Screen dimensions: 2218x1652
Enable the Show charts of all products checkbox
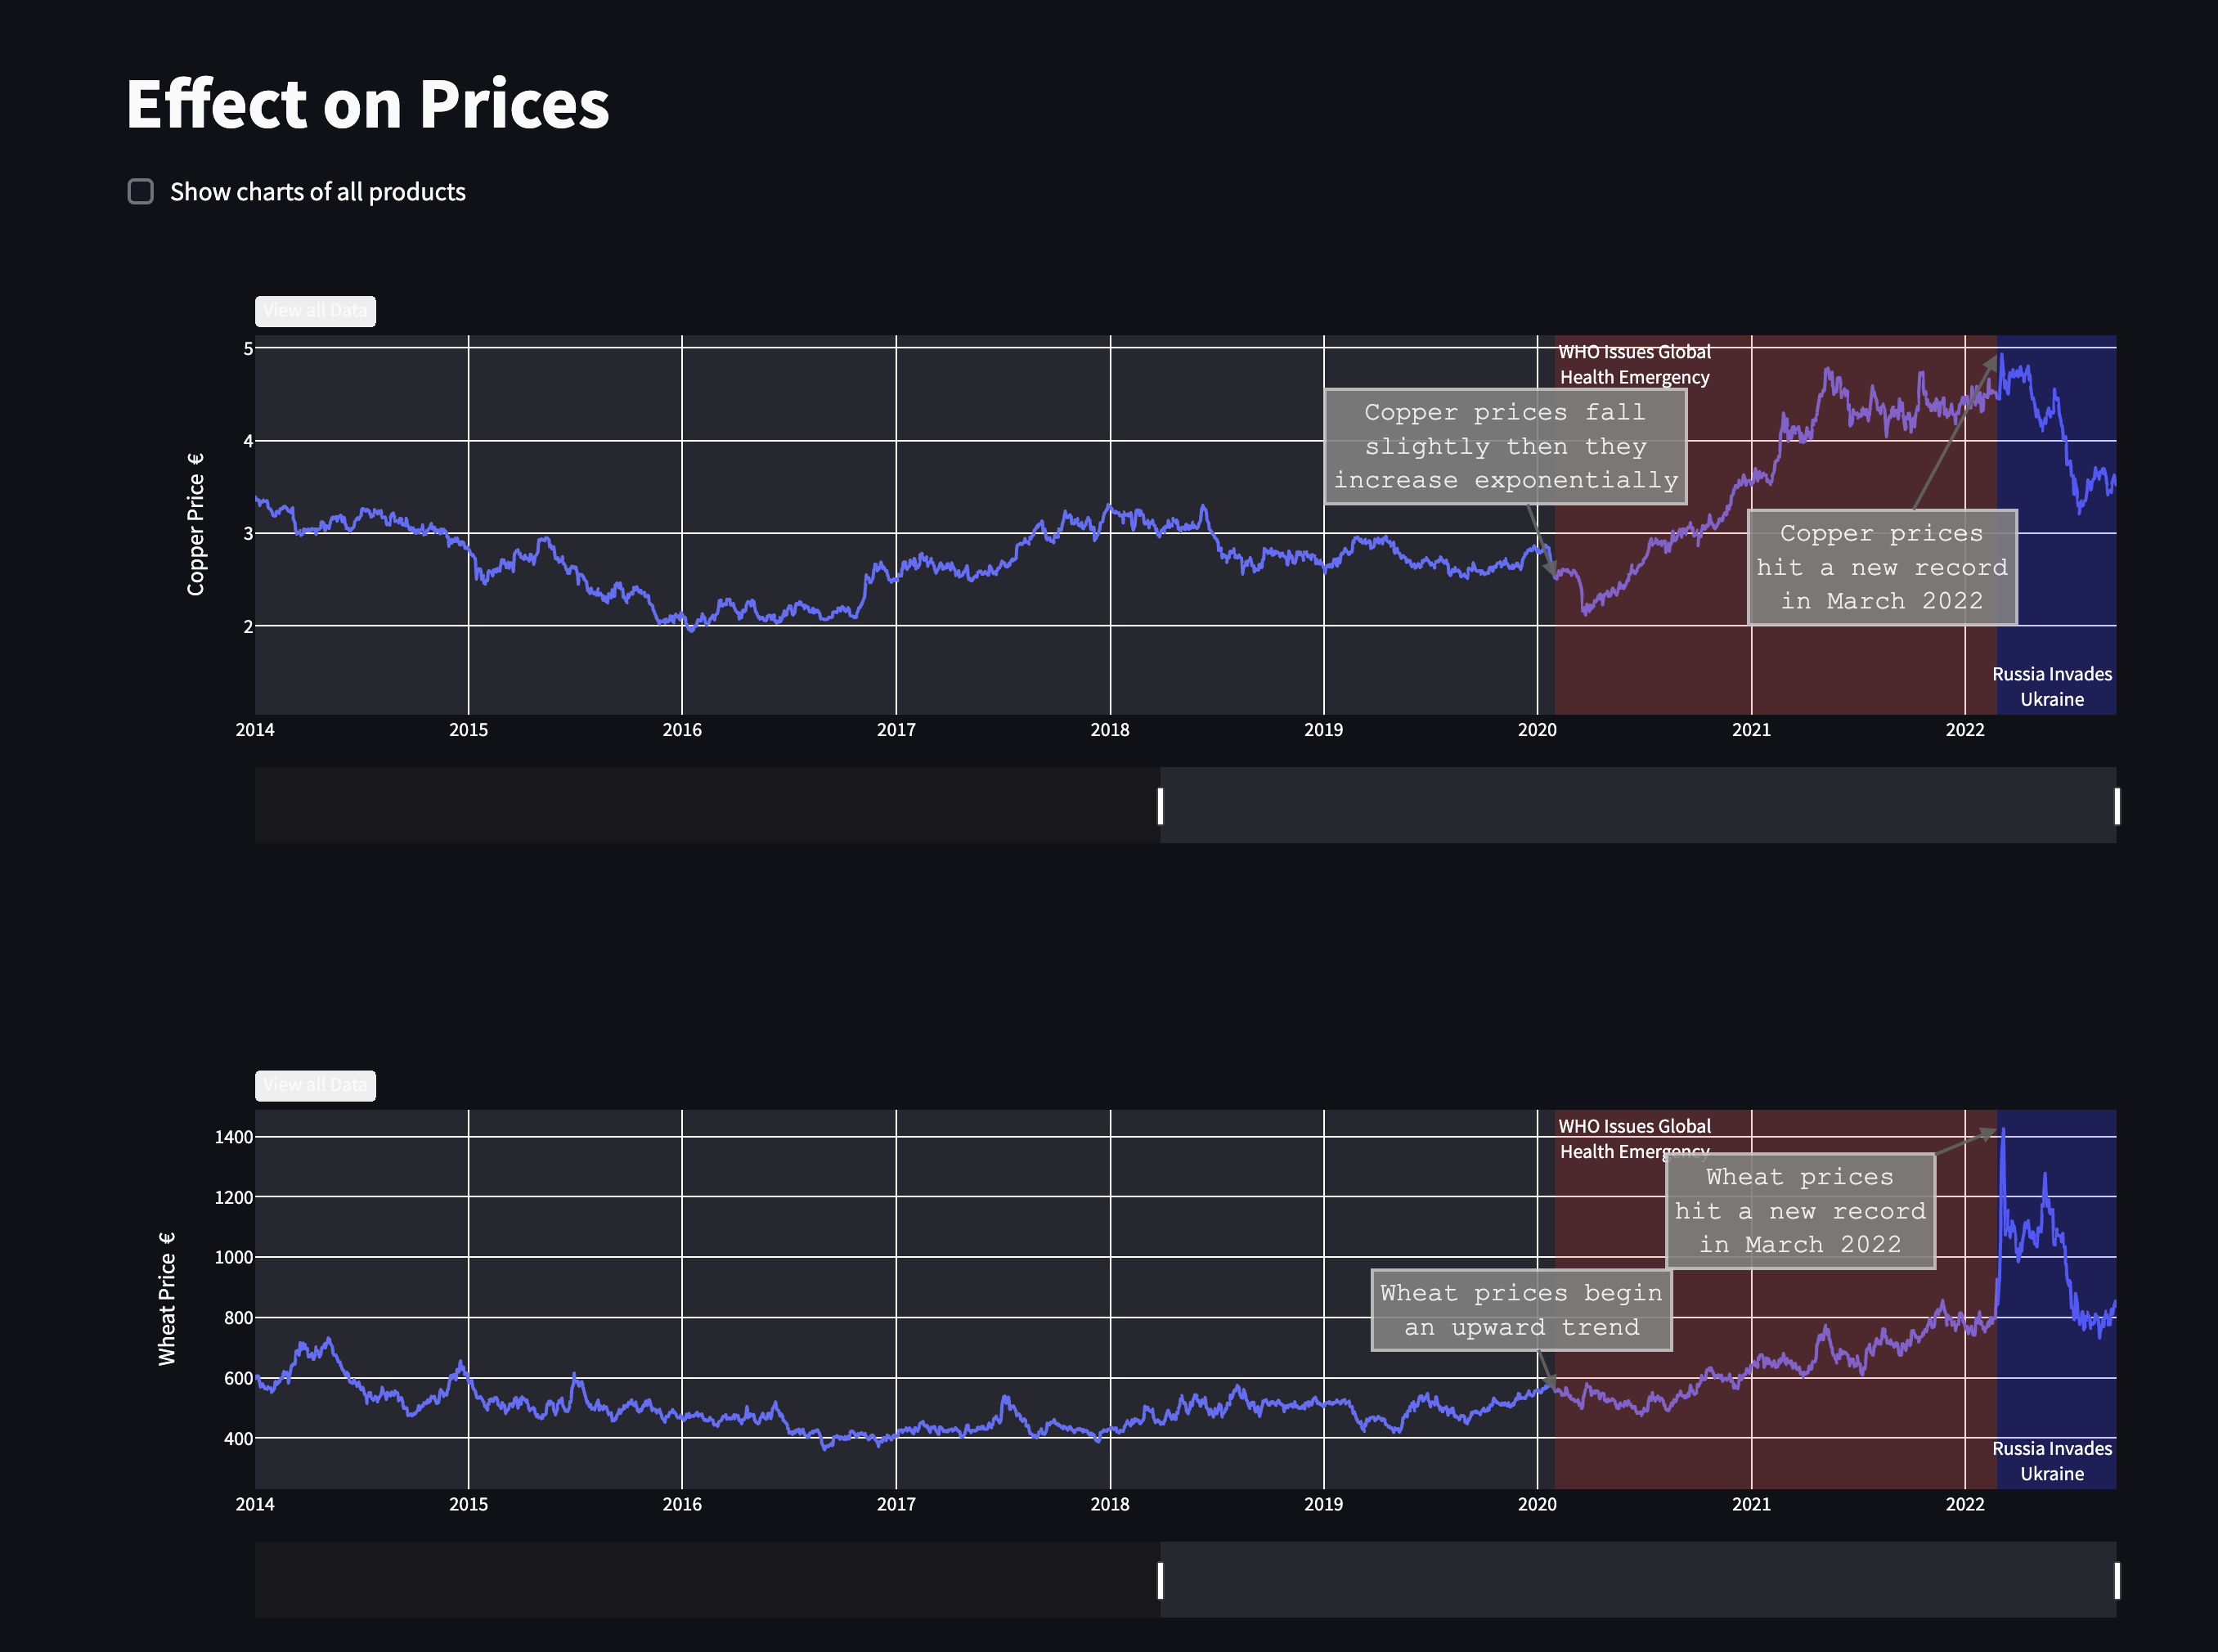tap(141, 191)
